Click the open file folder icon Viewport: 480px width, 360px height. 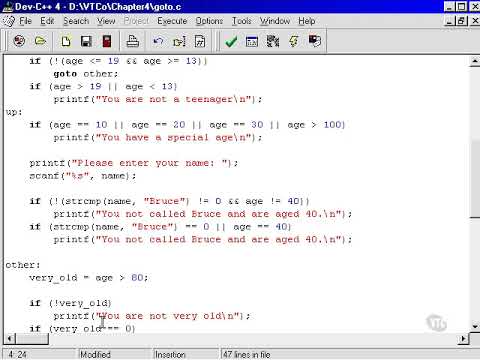[40, 41]
